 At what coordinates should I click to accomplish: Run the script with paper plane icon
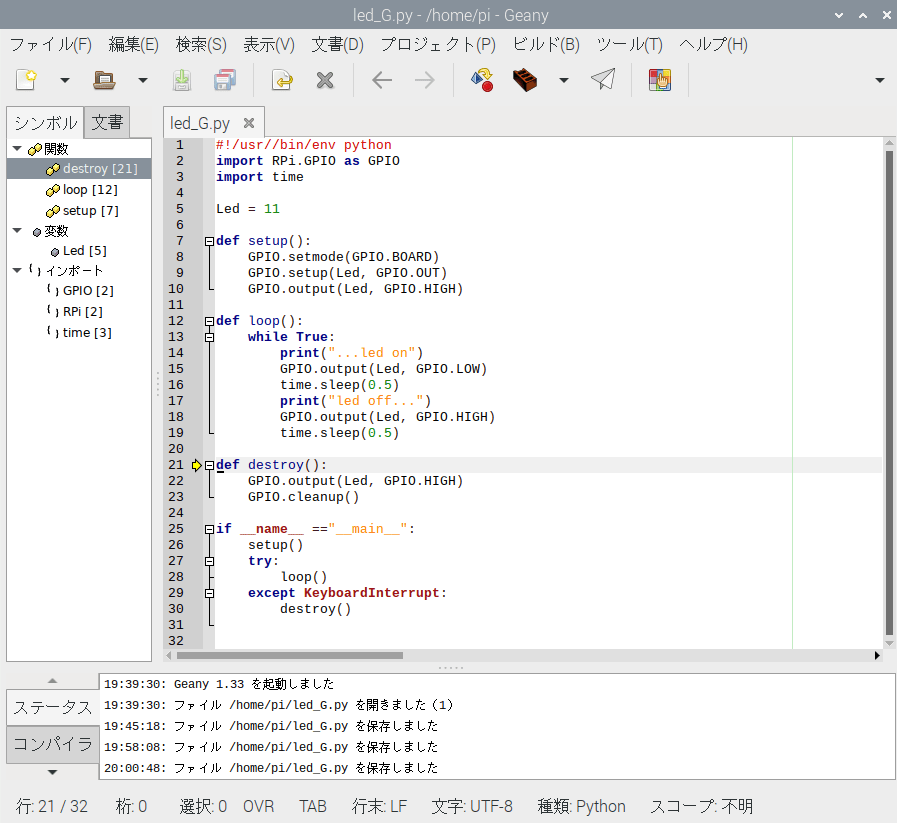tap(603, 79)
